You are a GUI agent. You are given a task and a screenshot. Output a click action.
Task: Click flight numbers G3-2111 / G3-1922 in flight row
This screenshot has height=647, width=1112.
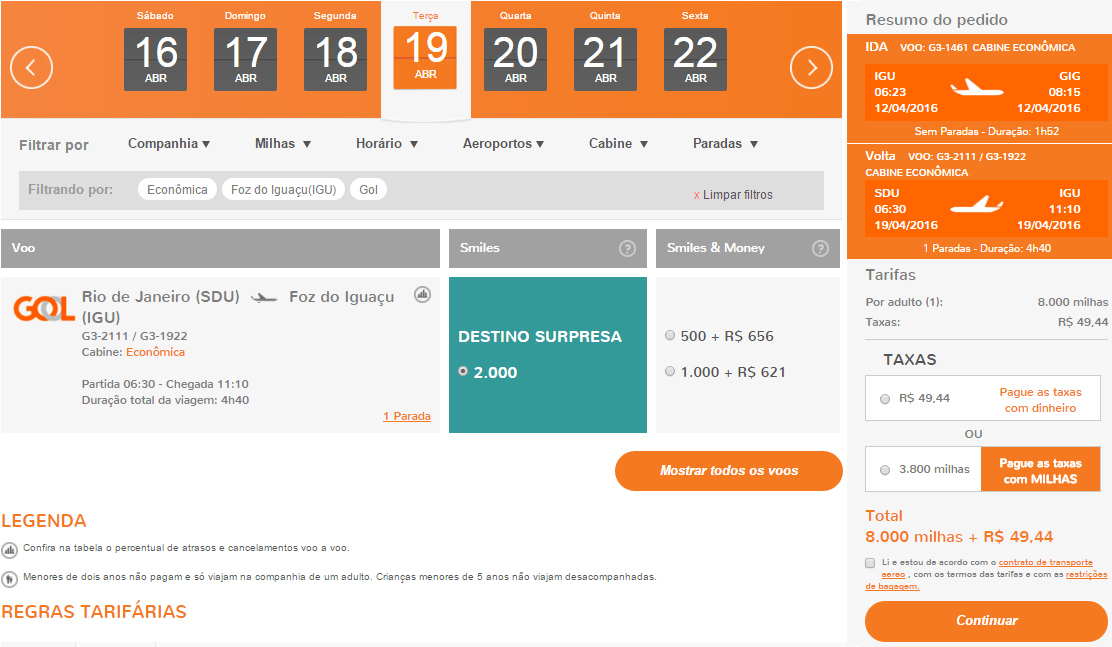(135, 336)
